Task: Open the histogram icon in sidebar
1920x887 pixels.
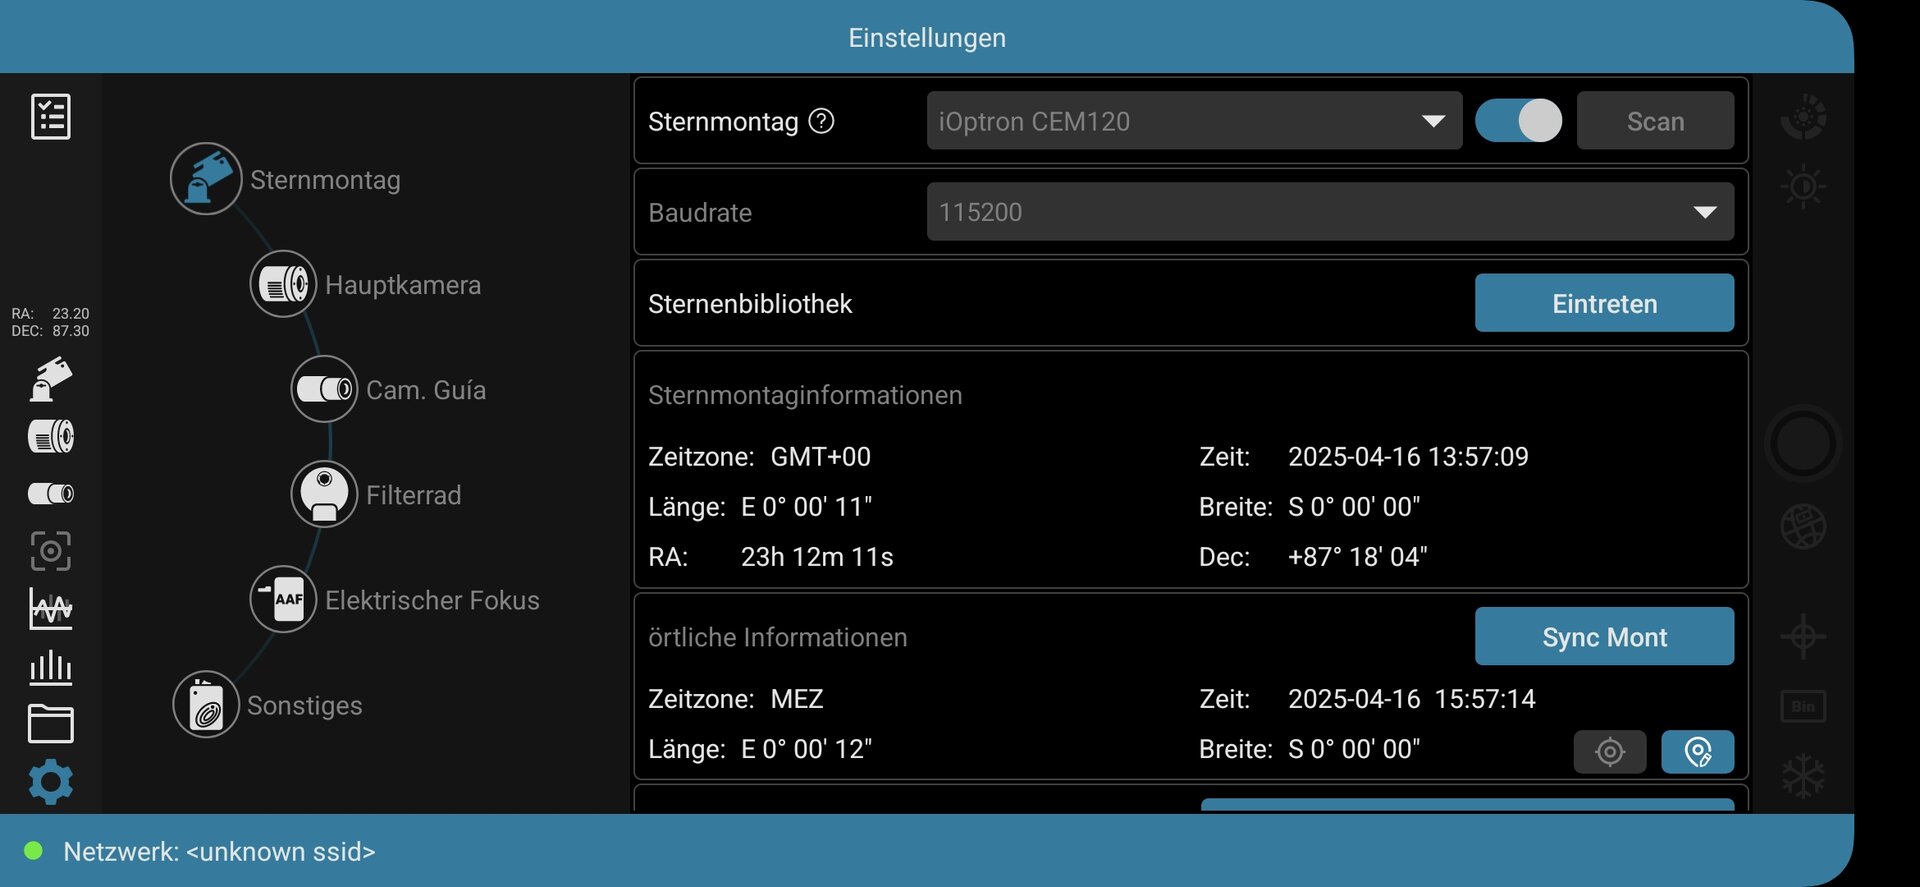Action: tap(51, 667)
